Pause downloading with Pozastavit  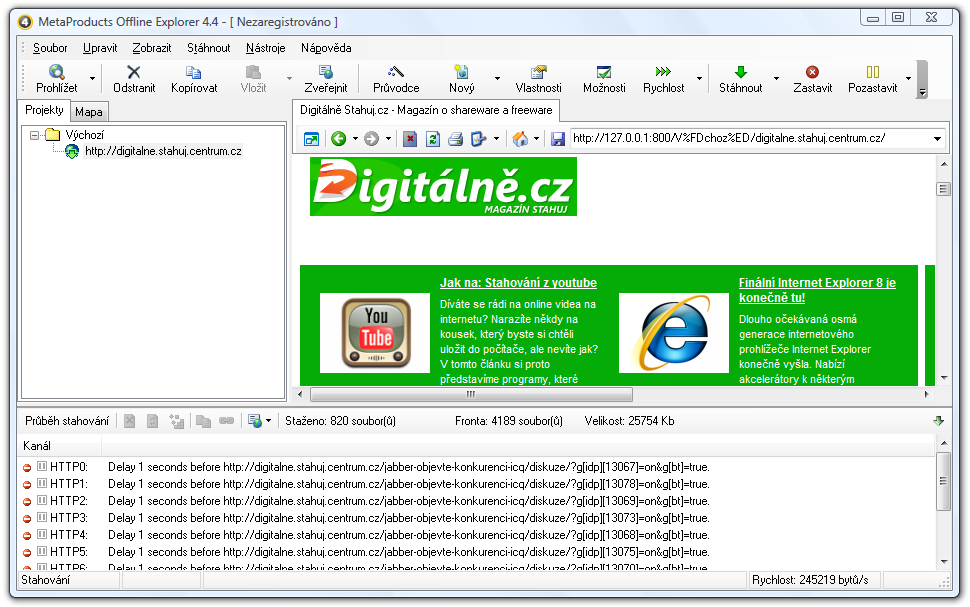(x=872, y=79)
